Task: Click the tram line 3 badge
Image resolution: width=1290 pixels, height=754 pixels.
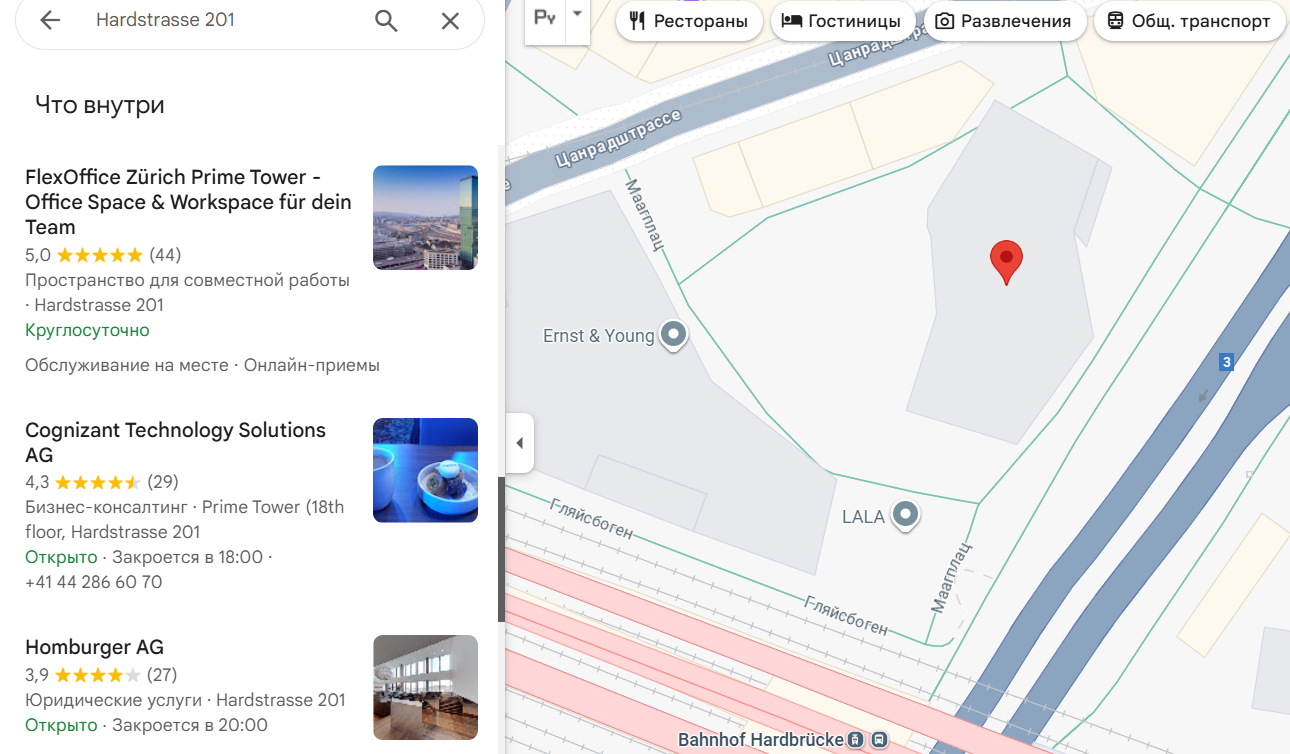Action: (x=1226, y=362)
